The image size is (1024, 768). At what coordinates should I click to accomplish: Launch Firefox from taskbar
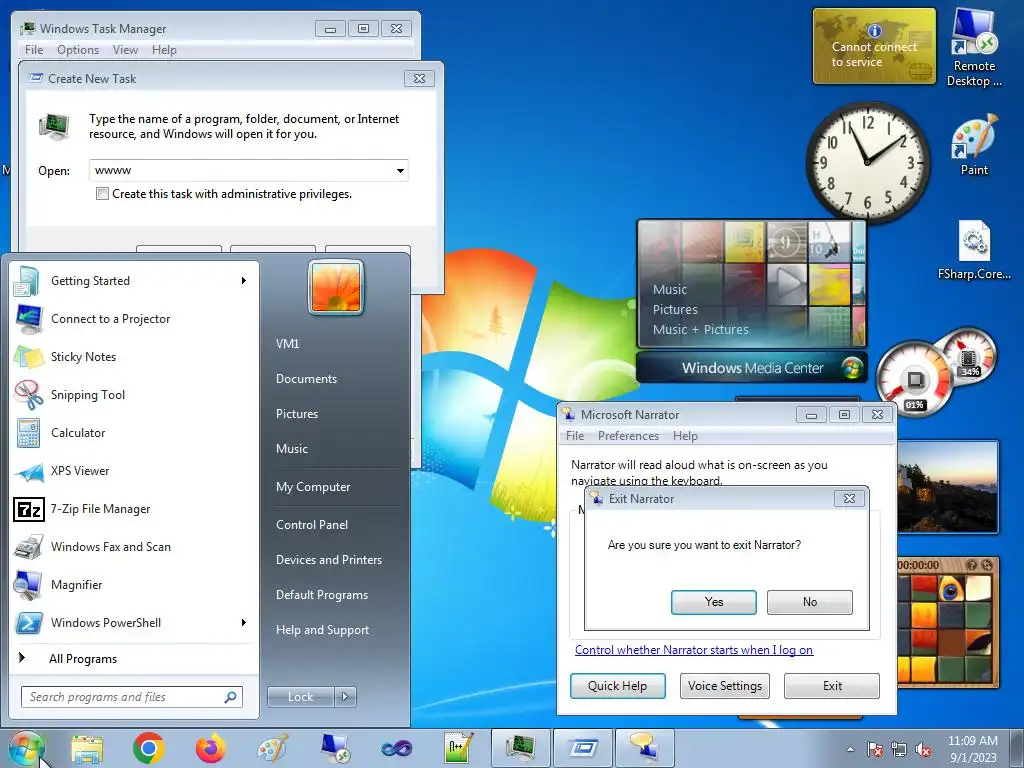coord(210,748)
